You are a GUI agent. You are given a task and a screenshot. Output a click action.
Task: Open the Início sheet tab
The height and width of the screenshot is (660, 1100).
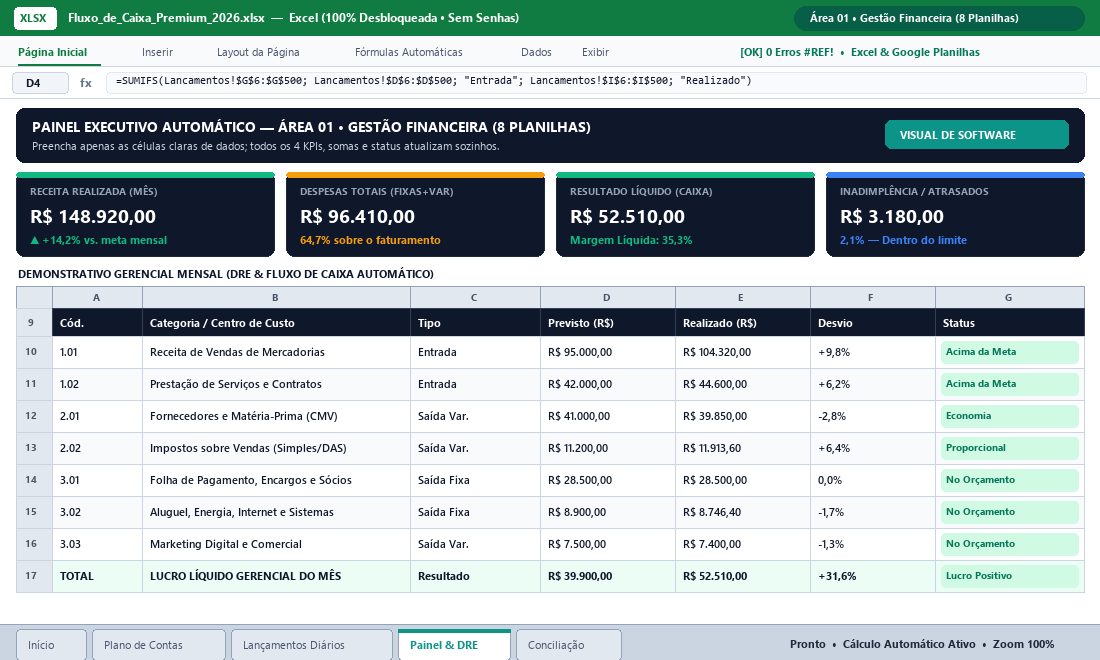[x=51, y=645]
